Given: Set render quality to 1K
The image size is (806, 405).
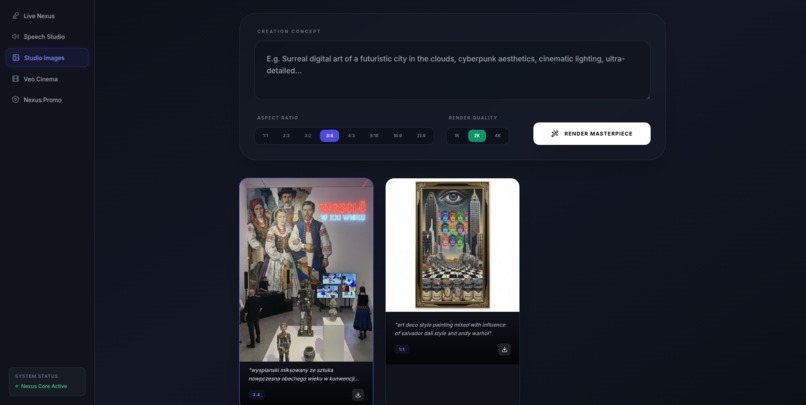Looking at the screenshot, I should tap(456, 136).
